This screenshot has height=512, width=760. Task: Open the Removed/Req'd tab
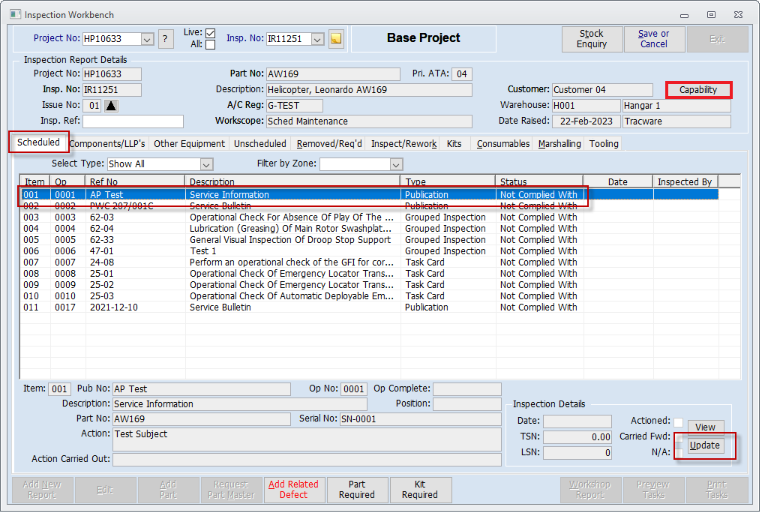pyautogui.click(x=329, y=144)
